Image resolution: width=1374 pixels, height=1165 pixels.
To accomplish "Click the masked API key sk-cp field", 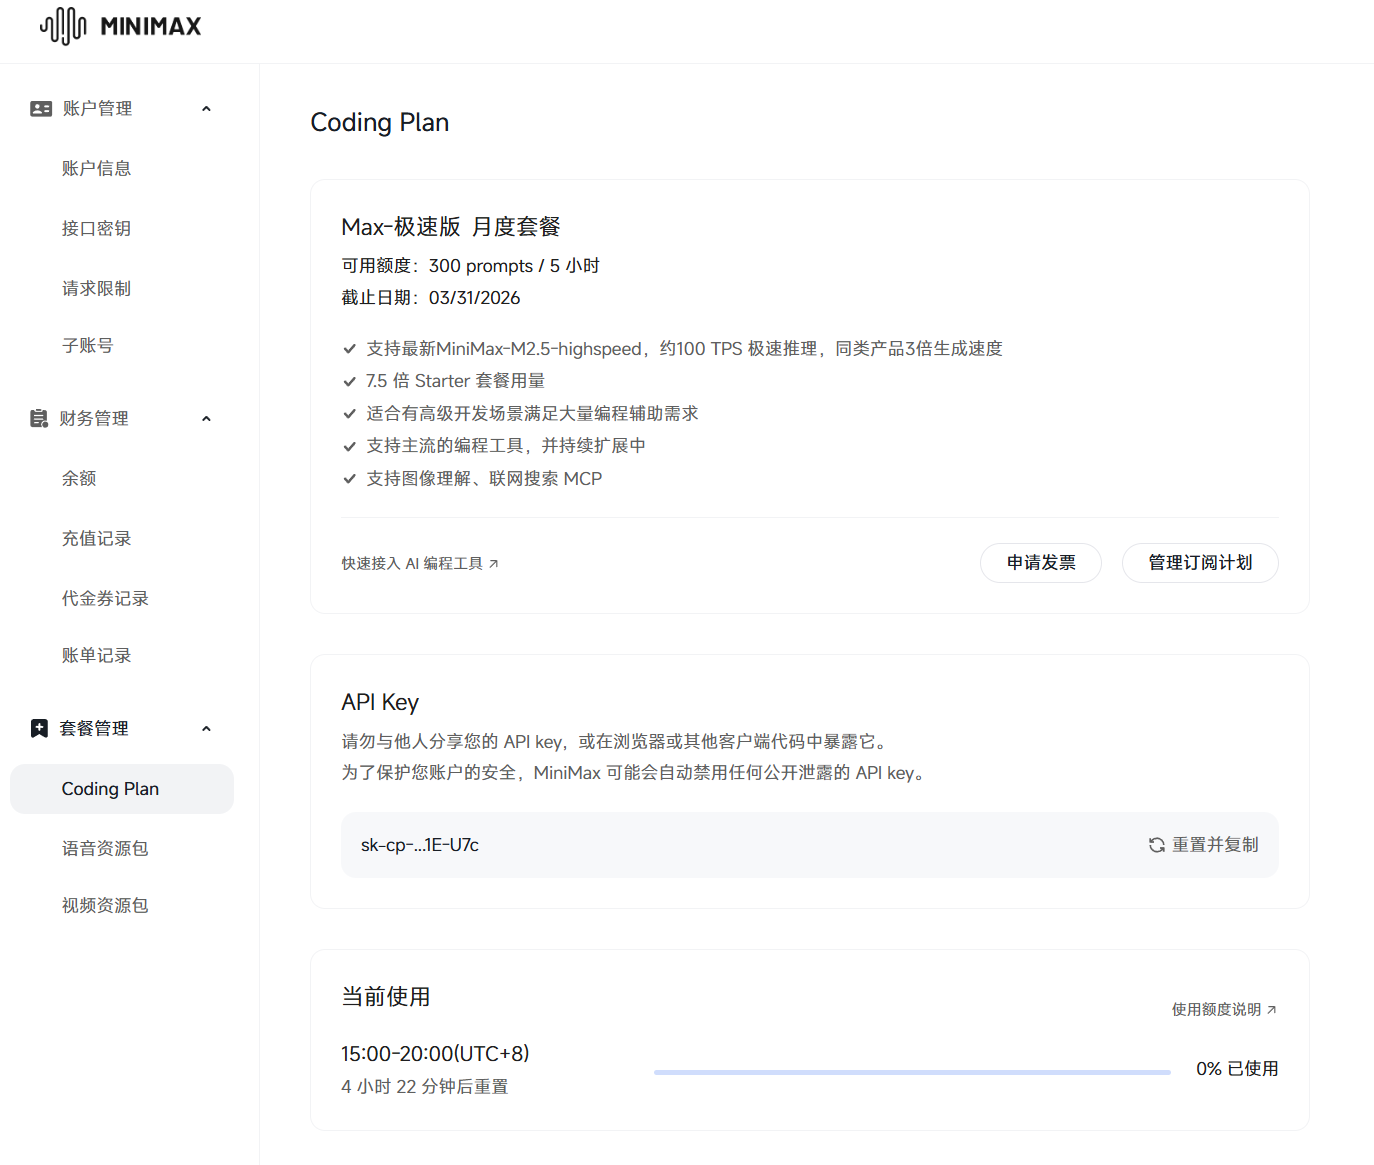I will pos(420,845).
